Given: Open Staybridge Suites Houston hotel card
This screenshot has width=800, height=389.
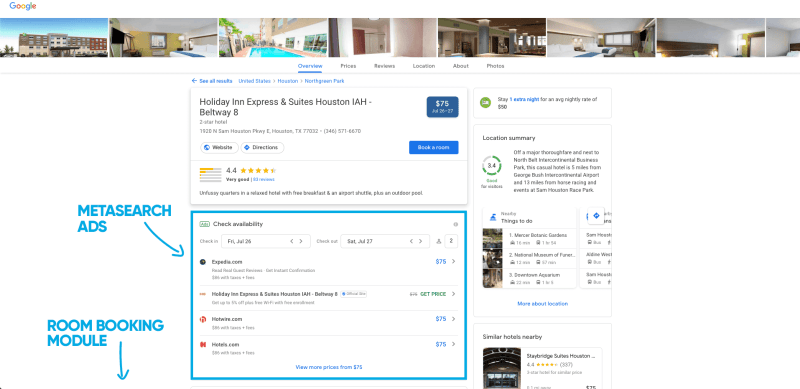Looking at the screenshot, I should click(542, 368).
